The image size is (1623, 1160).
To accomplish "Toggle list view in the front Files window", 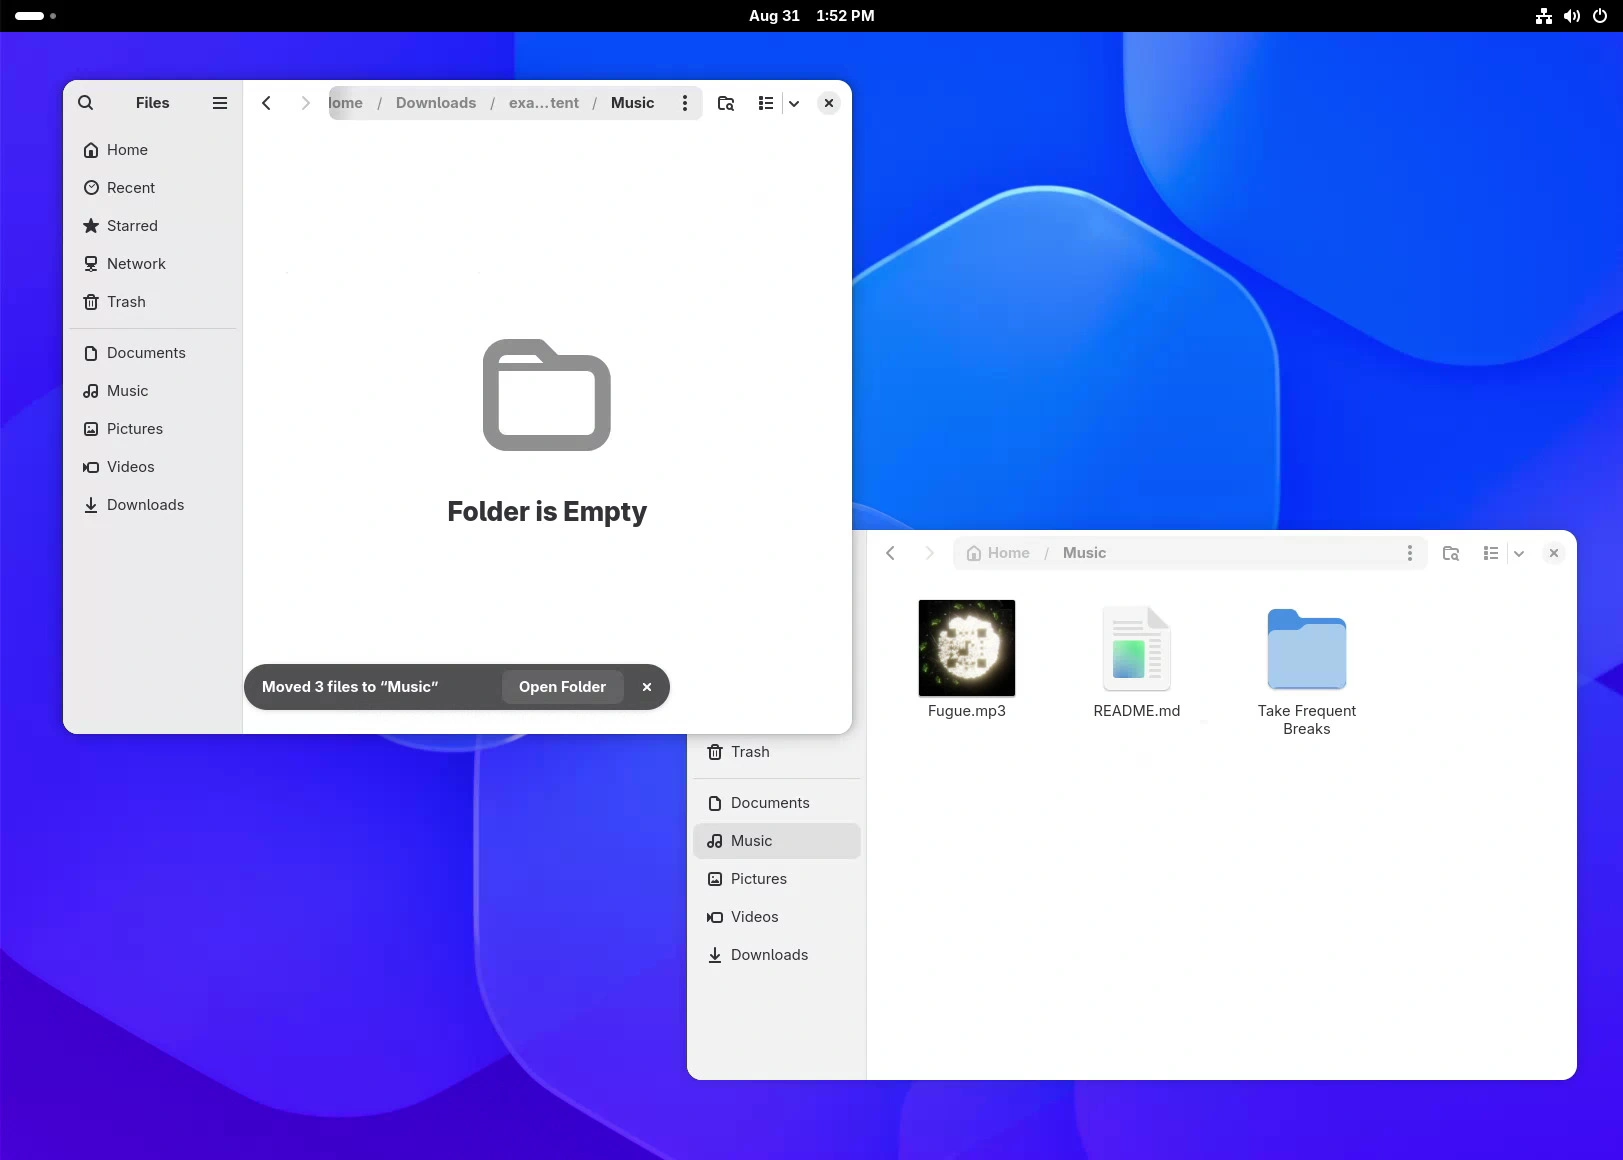I will (766, 103).
